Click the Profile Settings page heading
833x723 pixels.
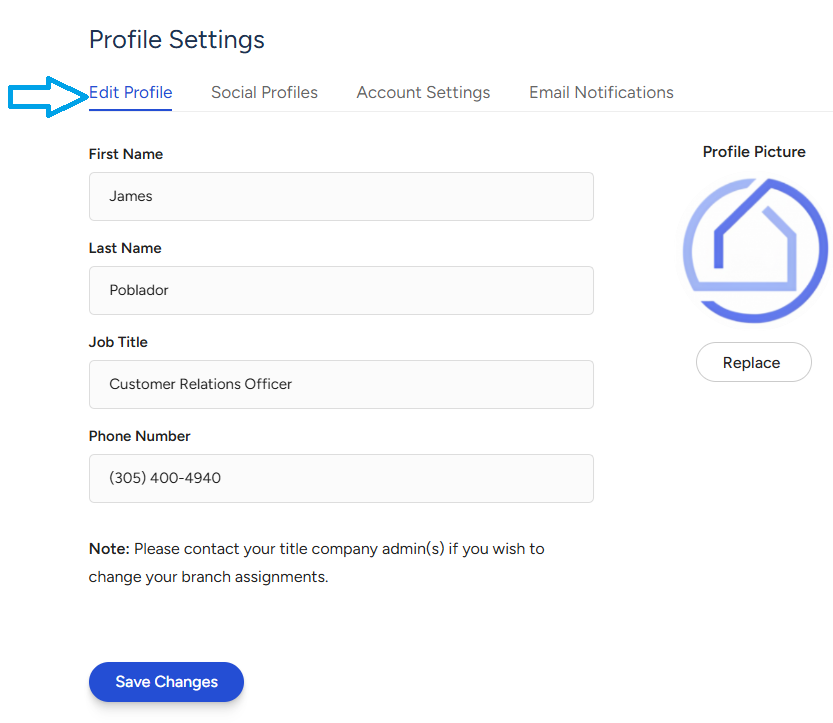tap(177, 40)
